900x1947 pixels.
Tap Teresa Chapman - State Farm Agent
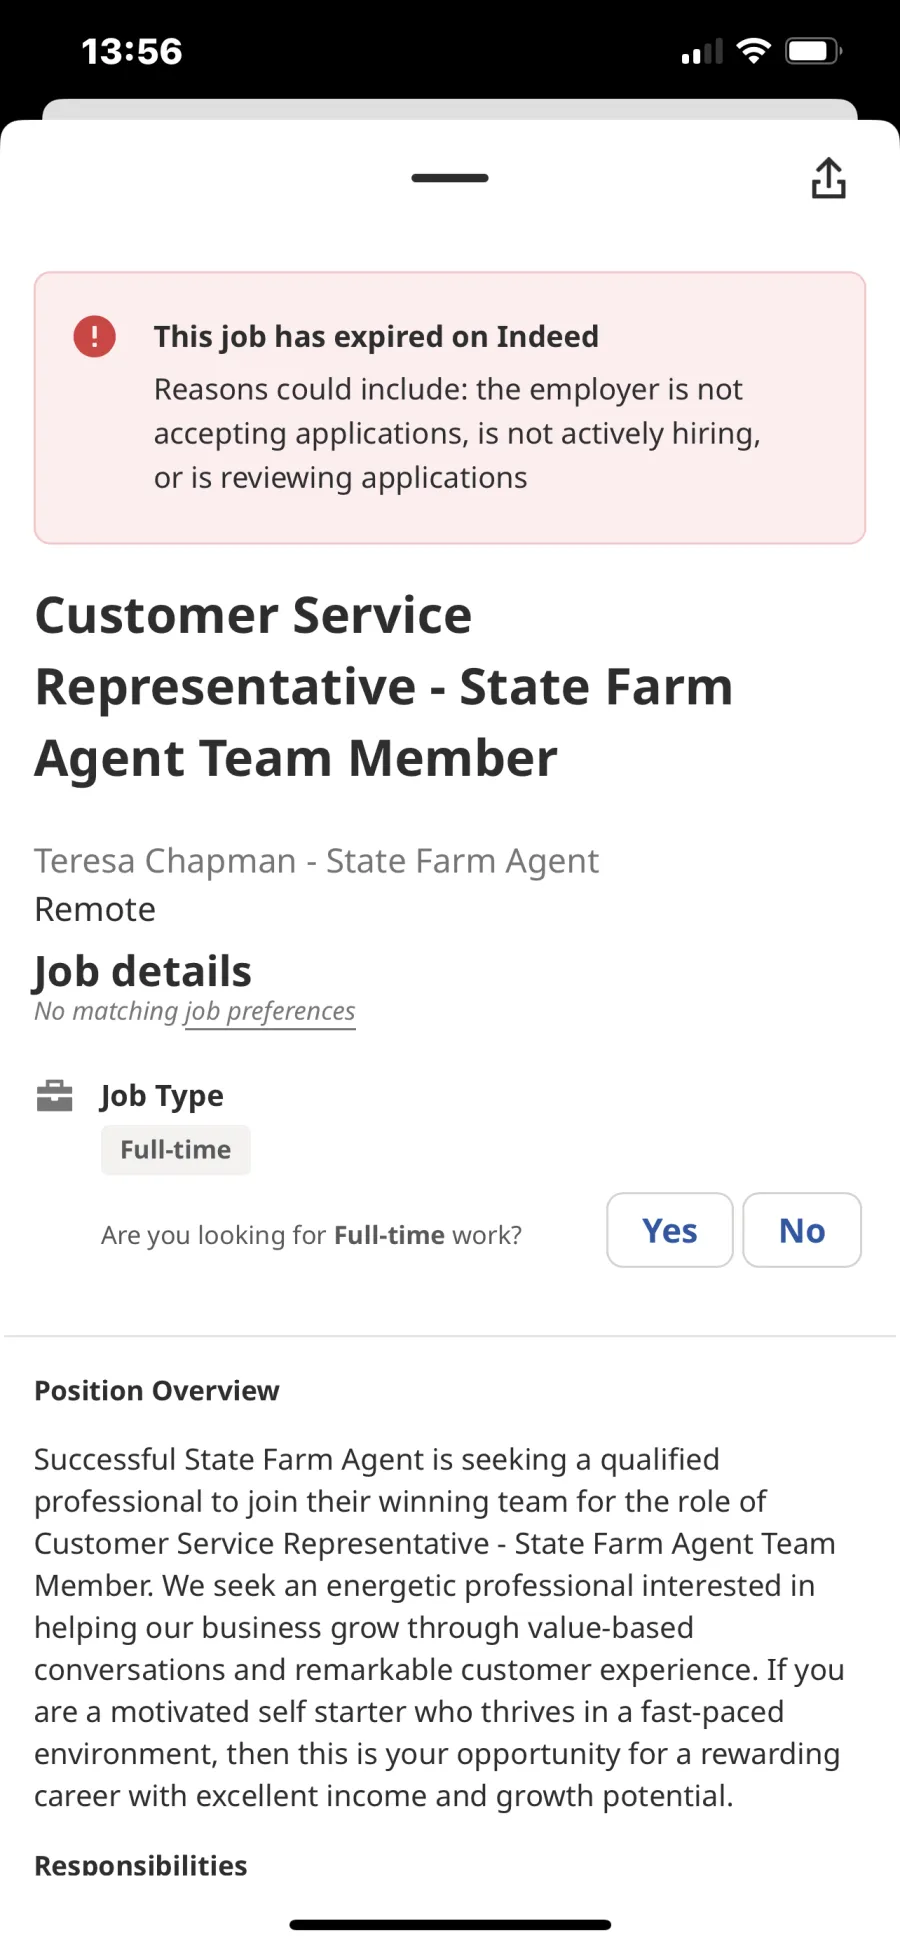click(x=317, y=861)
